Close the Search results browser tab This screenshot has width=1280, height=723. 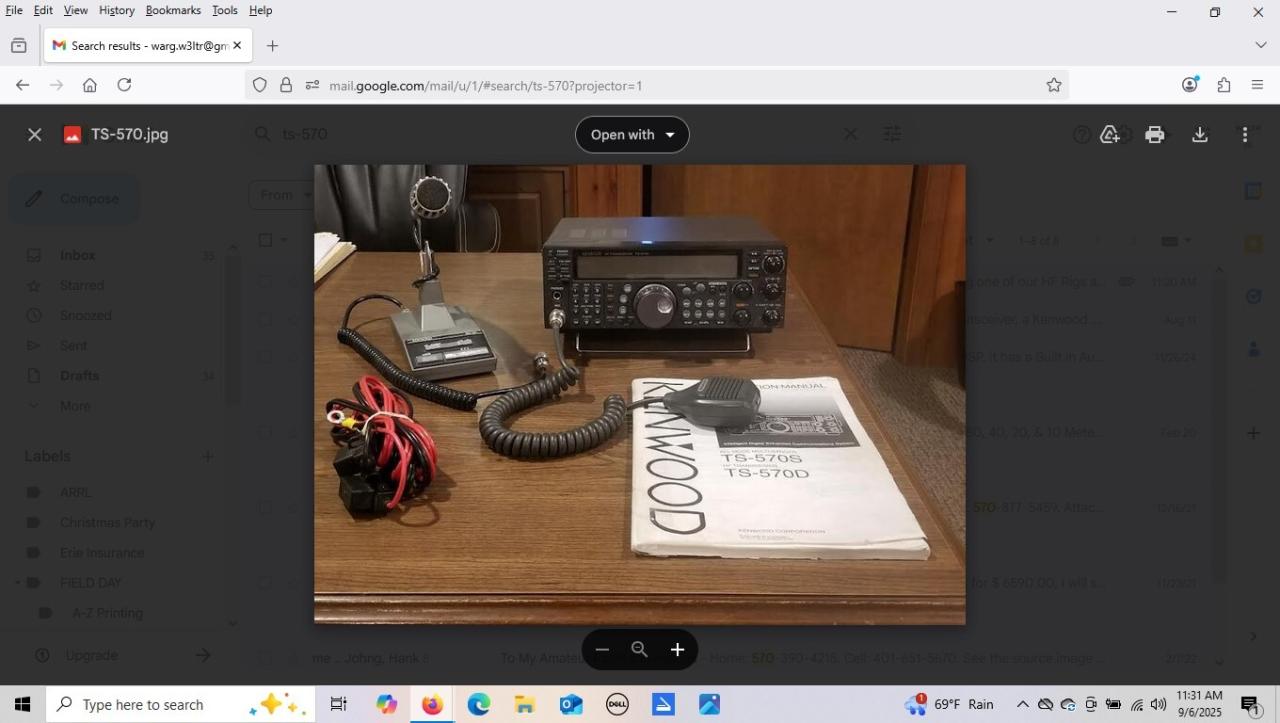(x=237, y=46)
